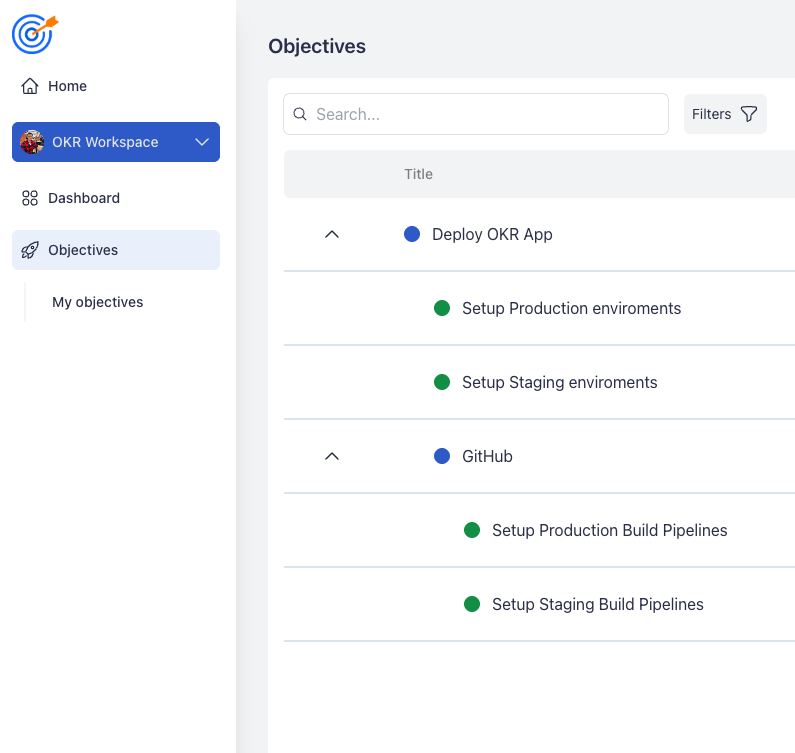Open the Home menu item
This screenshot has width=795, height=753.
click(67, 86)
